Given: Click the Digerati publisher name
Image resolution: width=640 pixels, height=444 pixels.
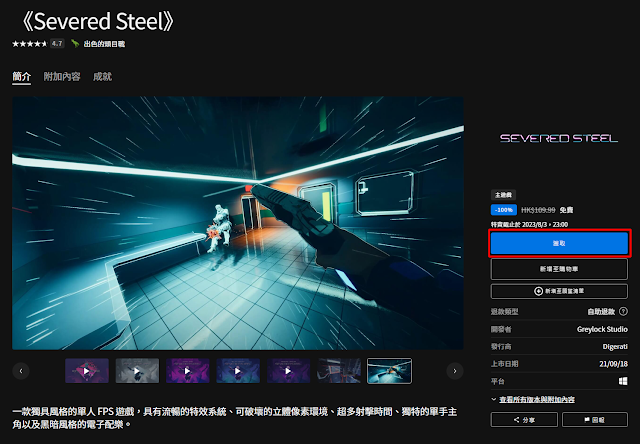Looking at the screenshot, I should pyautogui.click(x=615, y=346).
